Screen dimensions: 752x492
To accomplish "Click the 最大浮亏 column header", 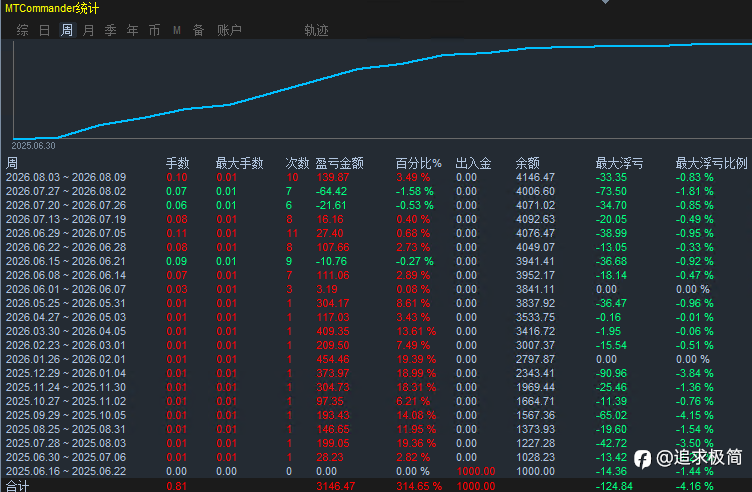I will click(x=619, y=163).
